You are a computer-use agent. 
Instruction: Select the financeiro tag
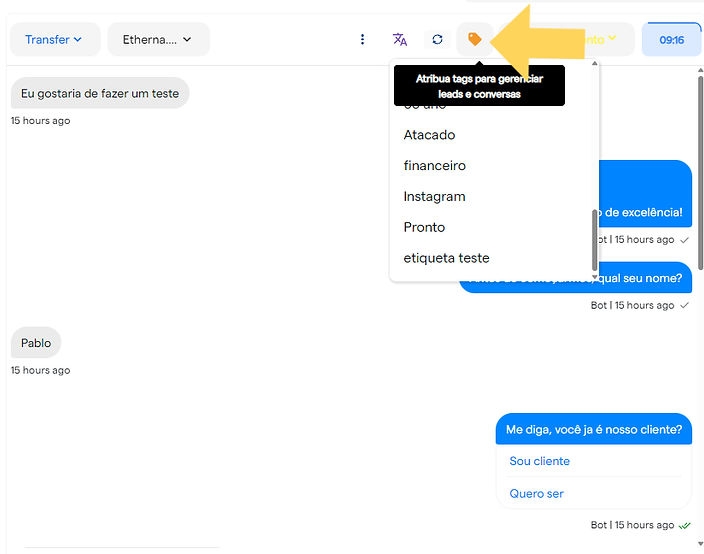[434, 166]
